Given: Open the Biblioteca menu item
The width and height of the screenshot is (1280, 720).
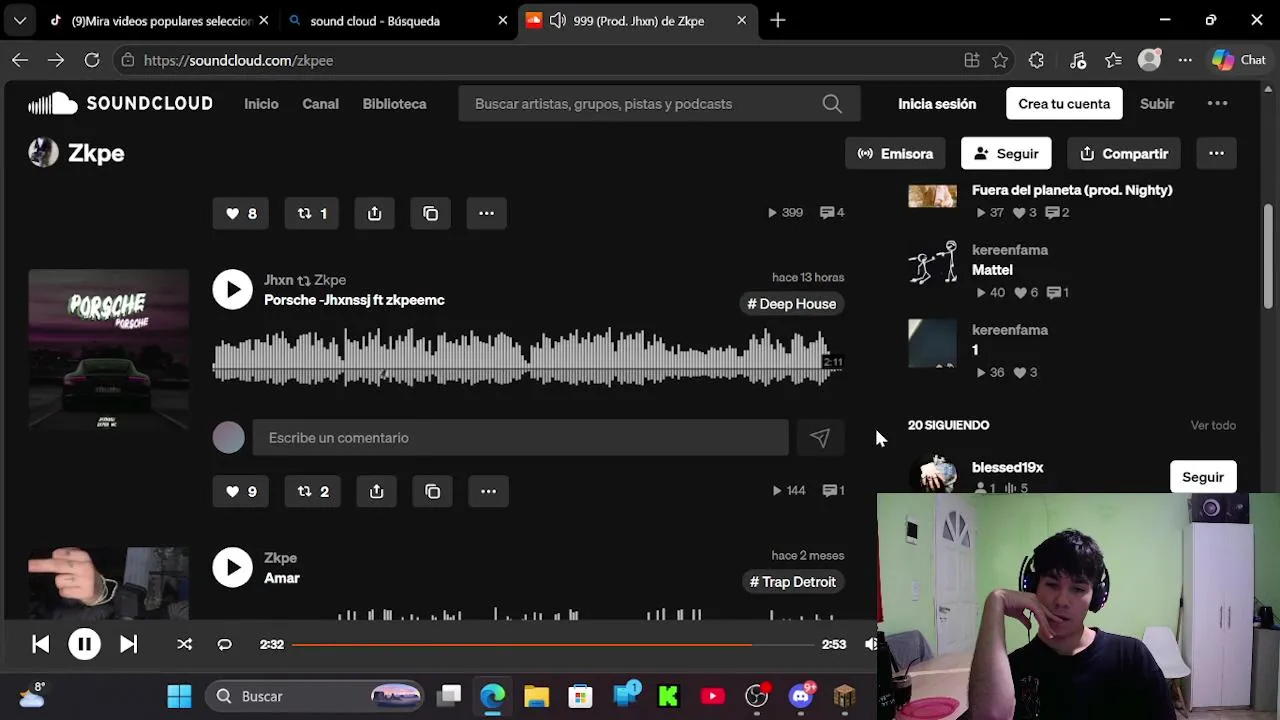Looking at the screenshot, I should click(x=394, y=104).
